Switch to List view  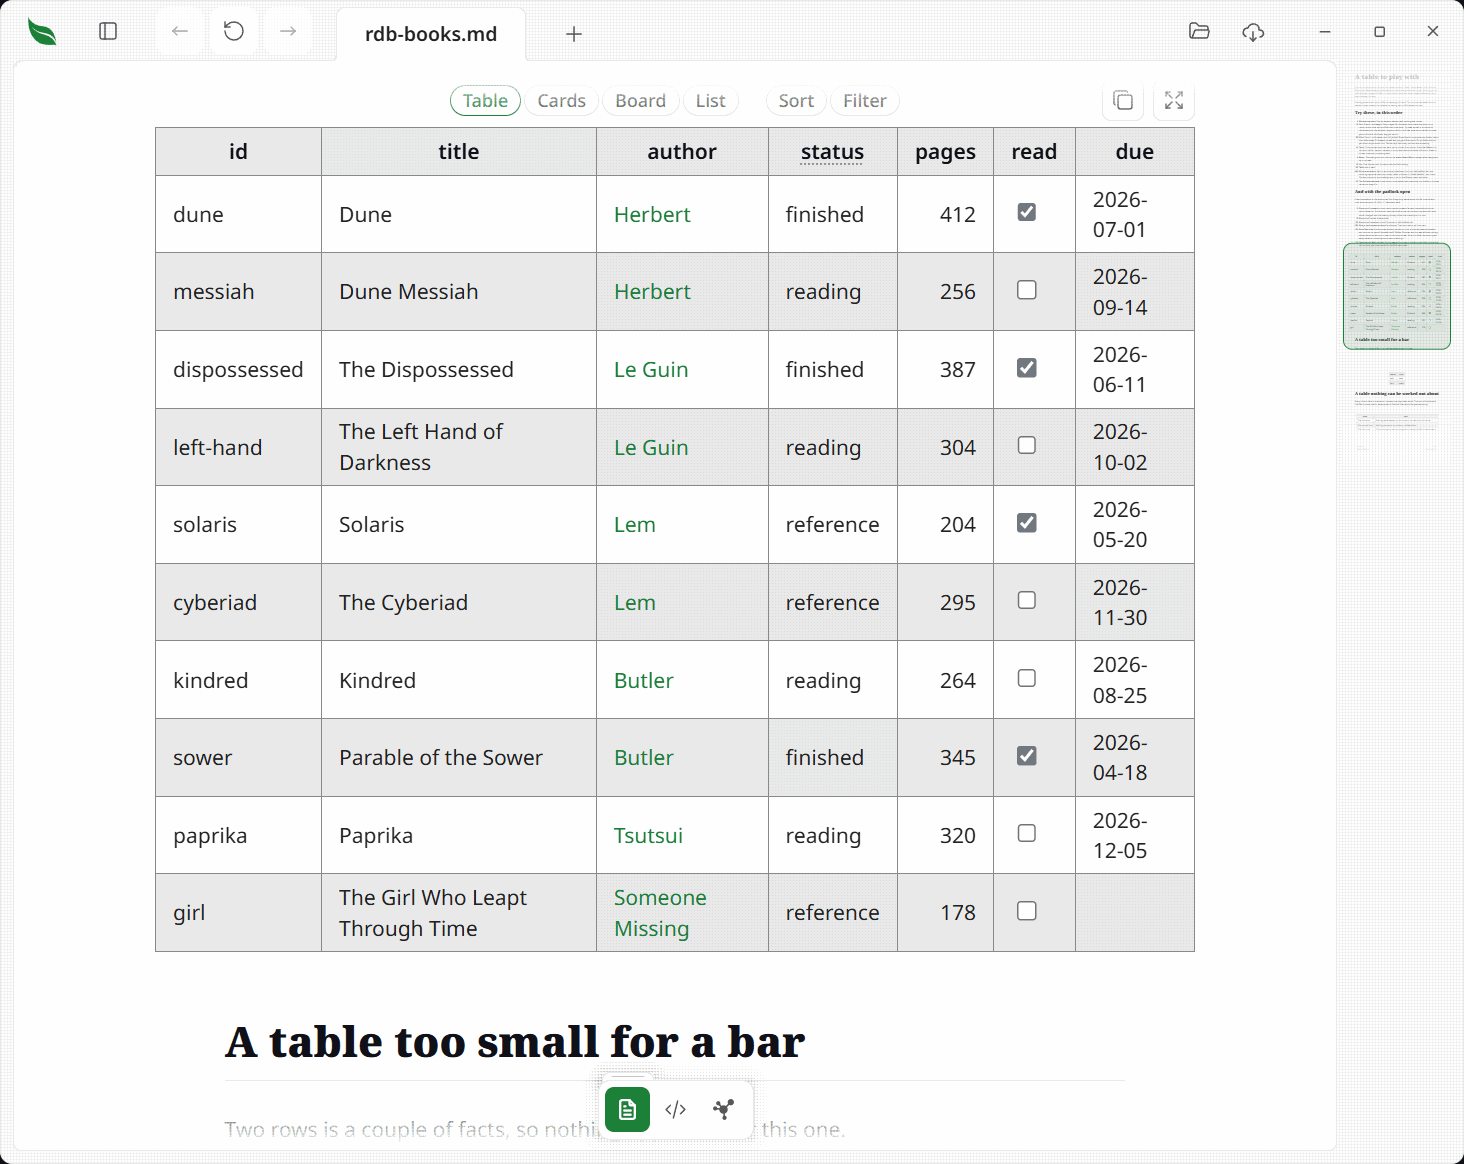(x=710, y=101)
